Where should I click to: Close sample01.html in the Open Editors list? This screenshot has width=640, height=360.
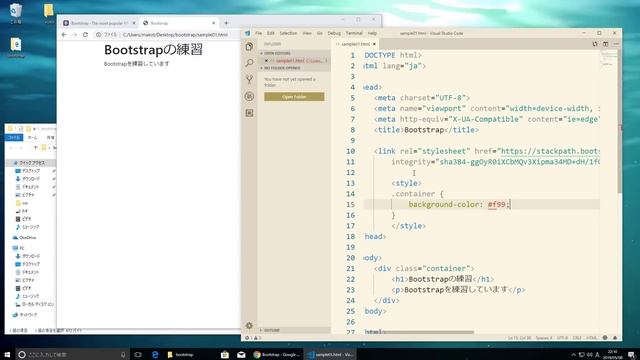266,60
